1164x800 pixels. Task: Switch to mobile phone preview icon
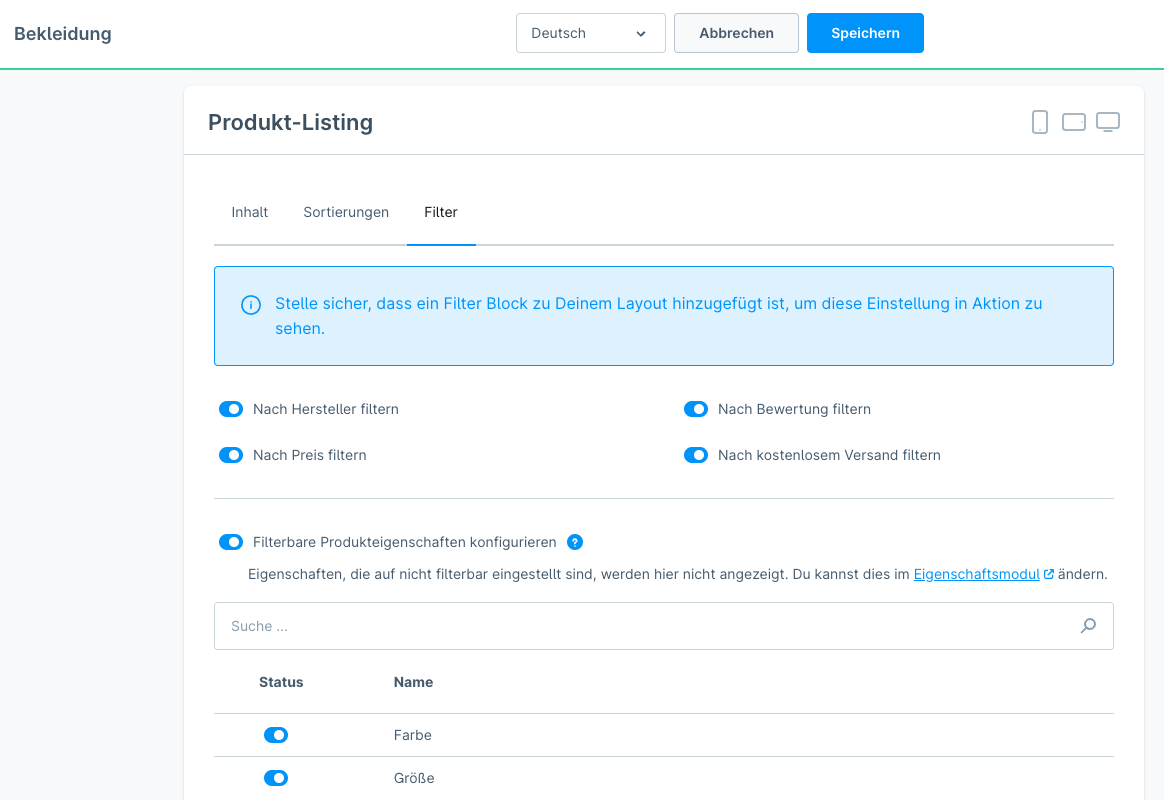click(x=1040, y=122)
